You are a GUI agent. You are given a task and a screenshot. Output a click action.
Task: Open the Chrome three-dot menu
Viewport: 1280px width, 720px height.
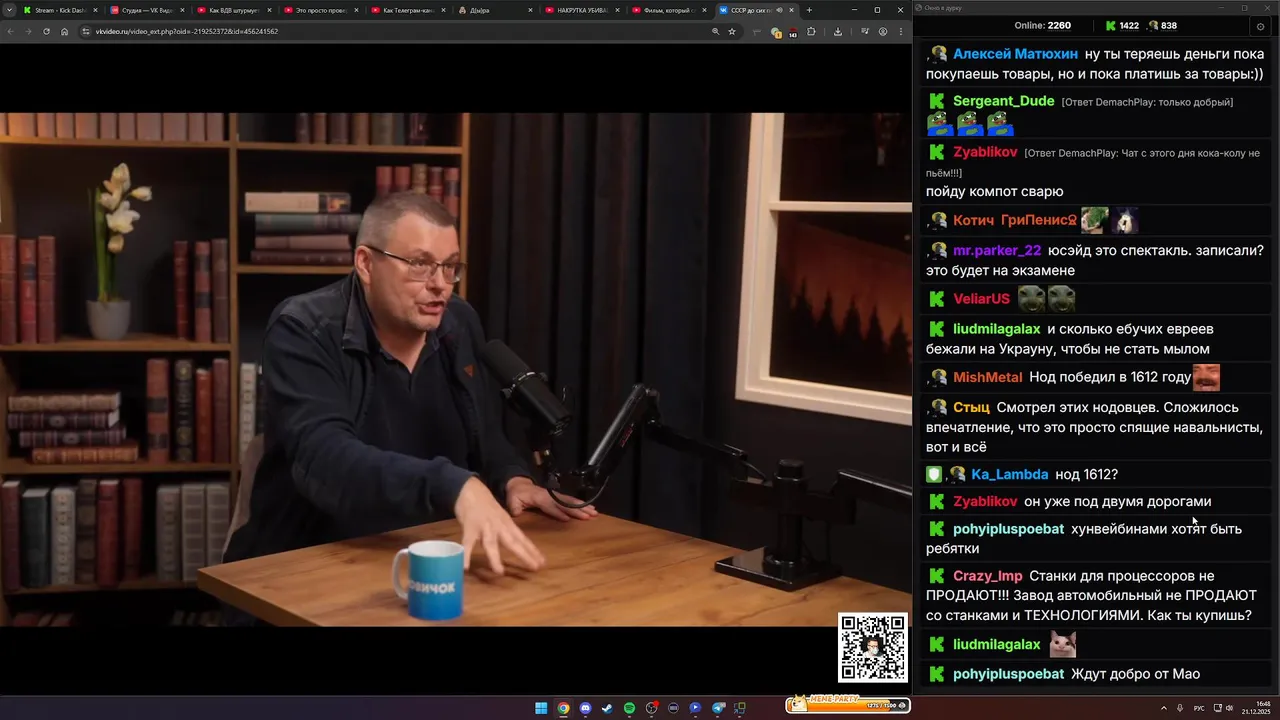tap(901, 31)
